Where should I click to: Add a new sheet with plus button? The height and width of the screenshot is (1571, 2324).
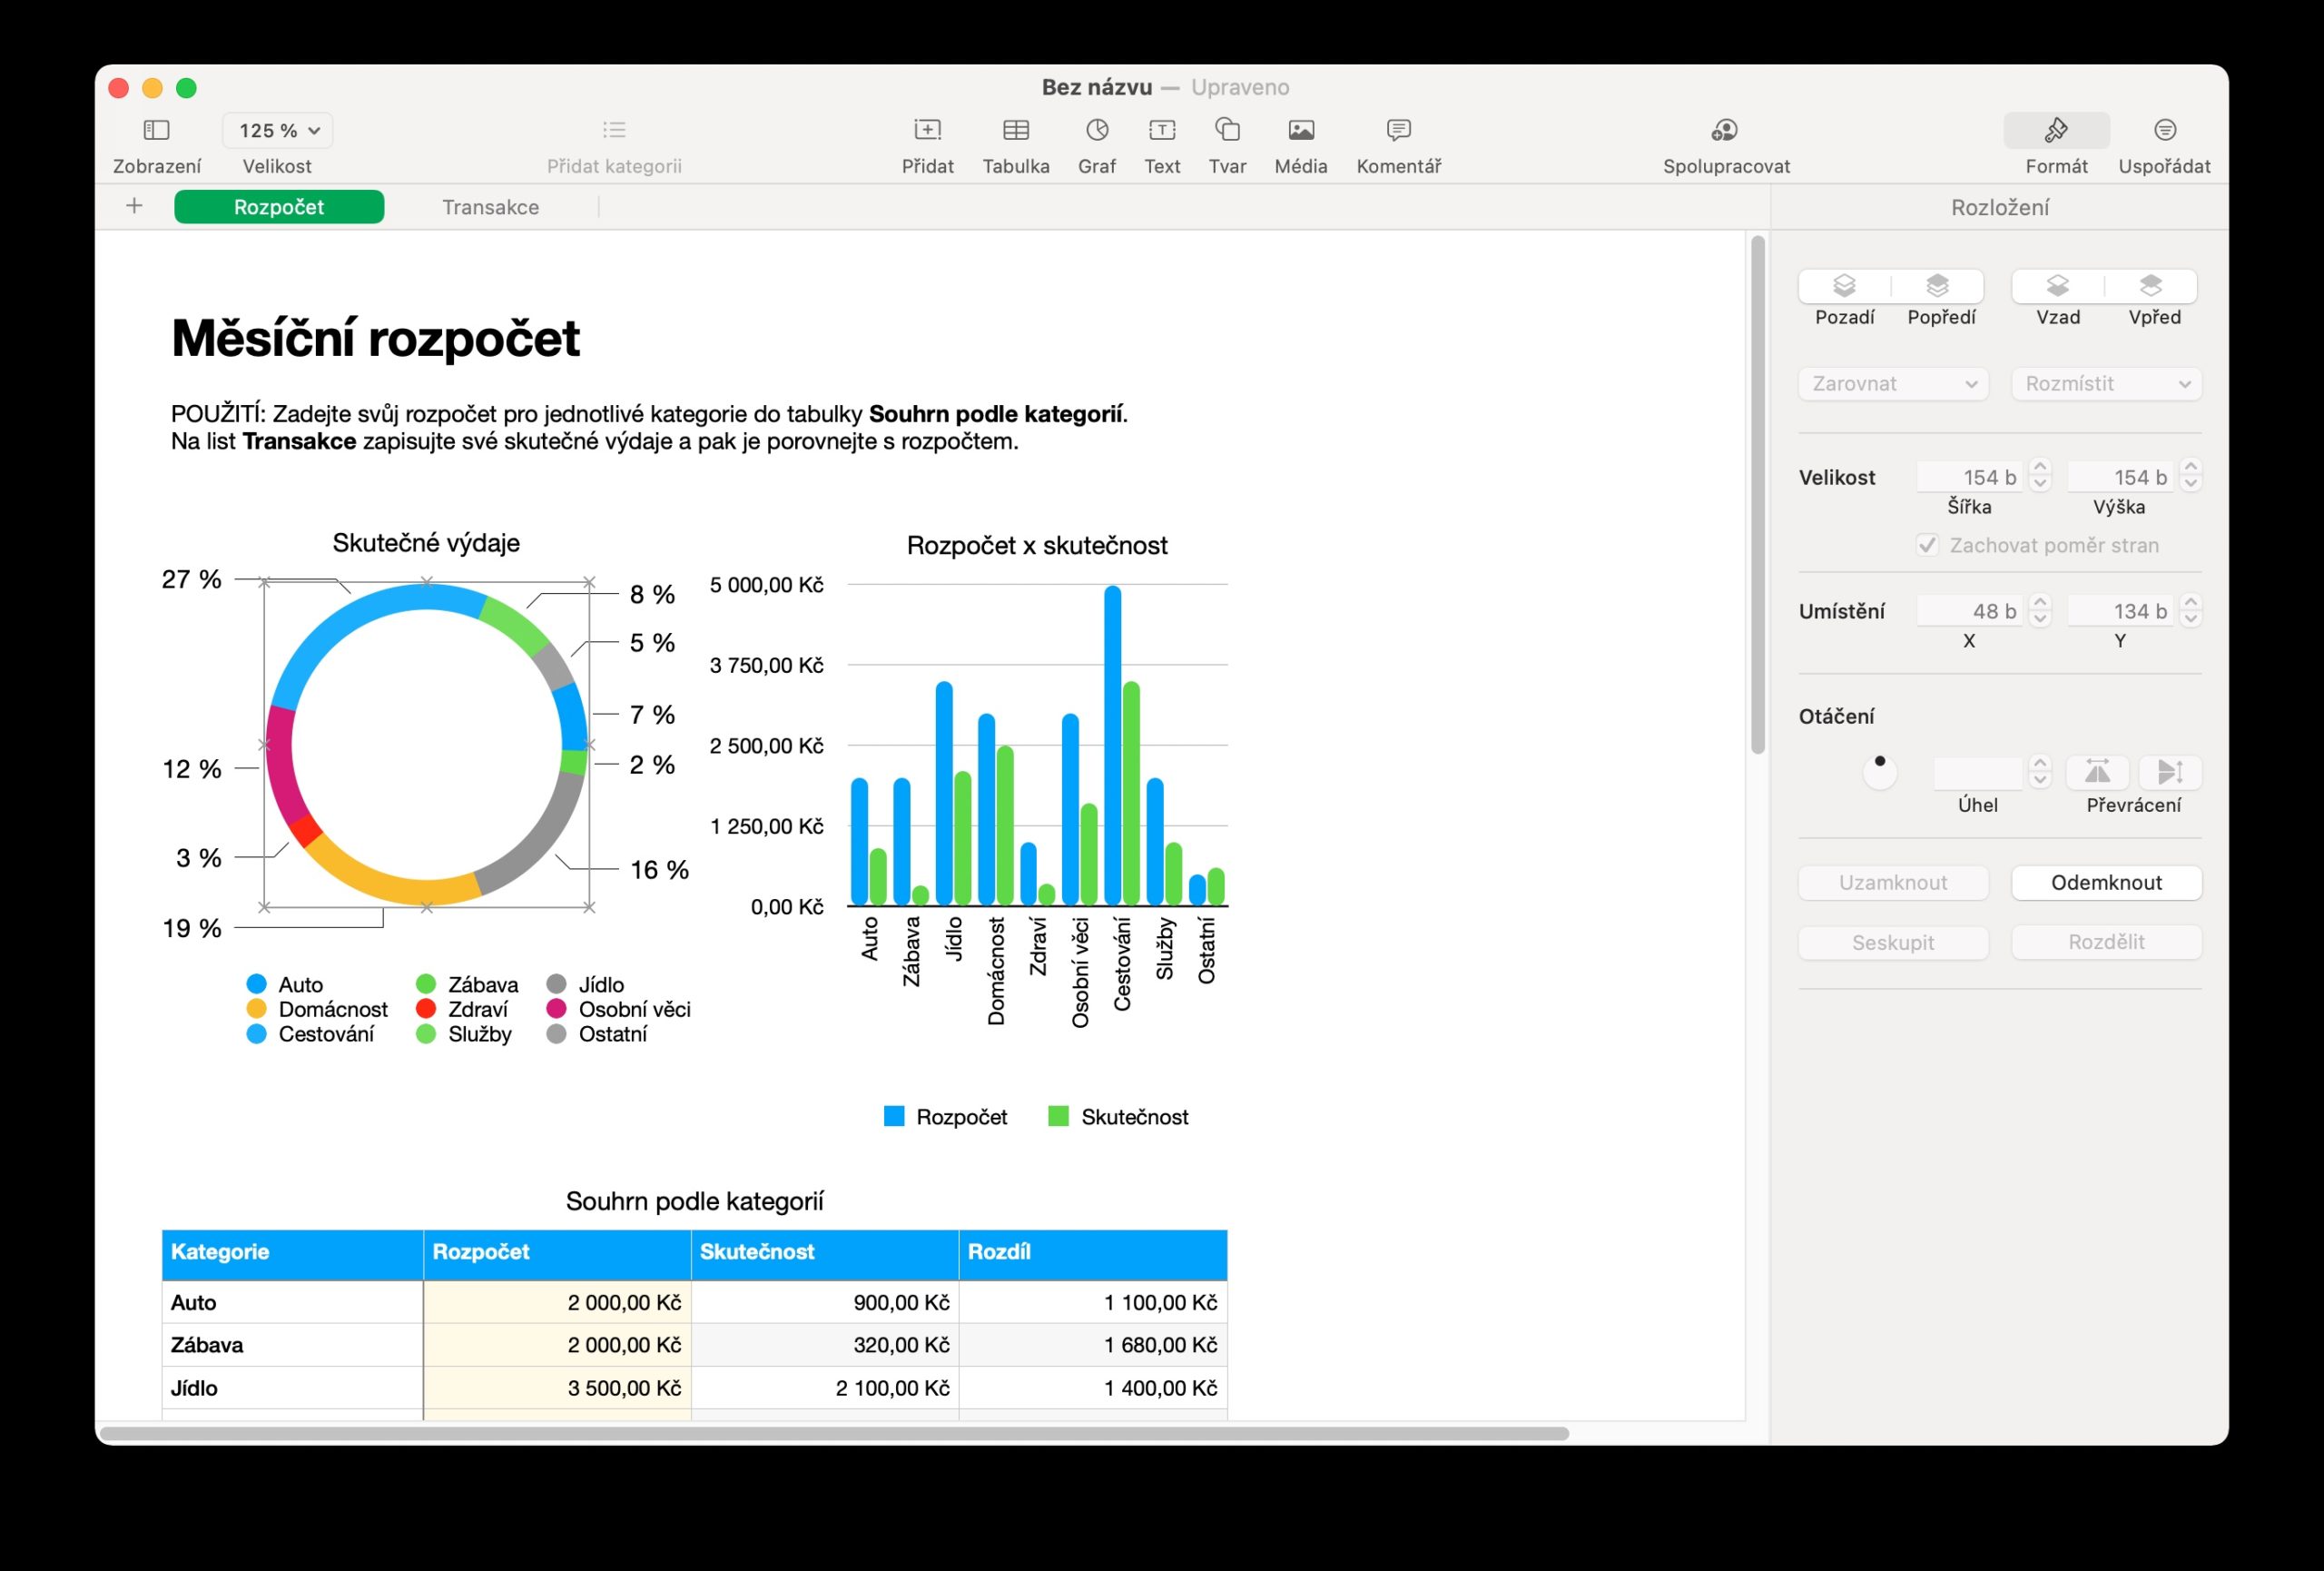(x=134, y=206)
